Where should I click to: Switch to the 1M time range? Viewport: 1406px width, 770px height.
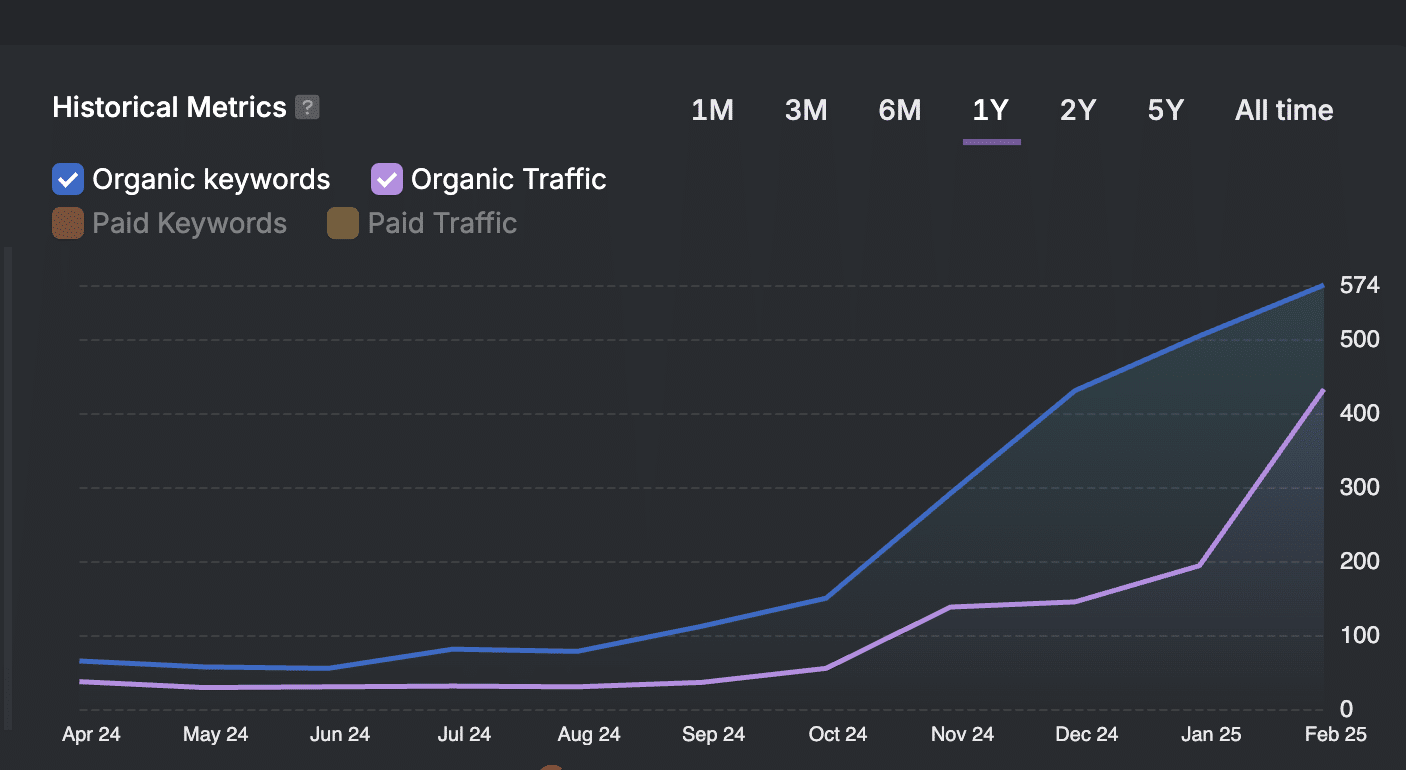click(x=712, y=110)
